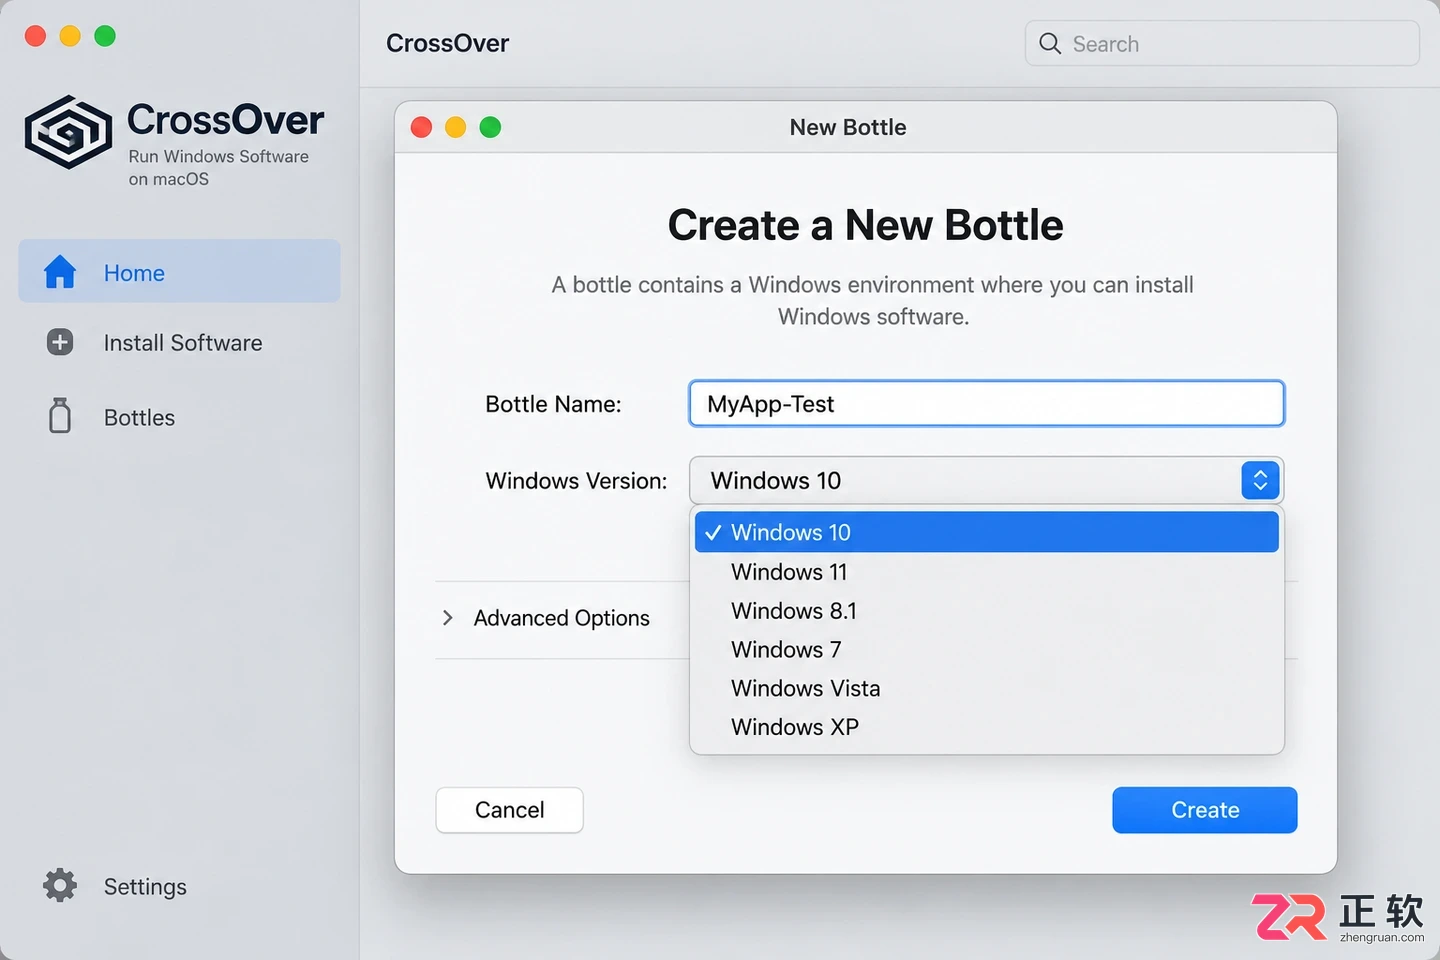1440x960 pixels.
Task: Click the Cancel button
Action: point(510,810)
